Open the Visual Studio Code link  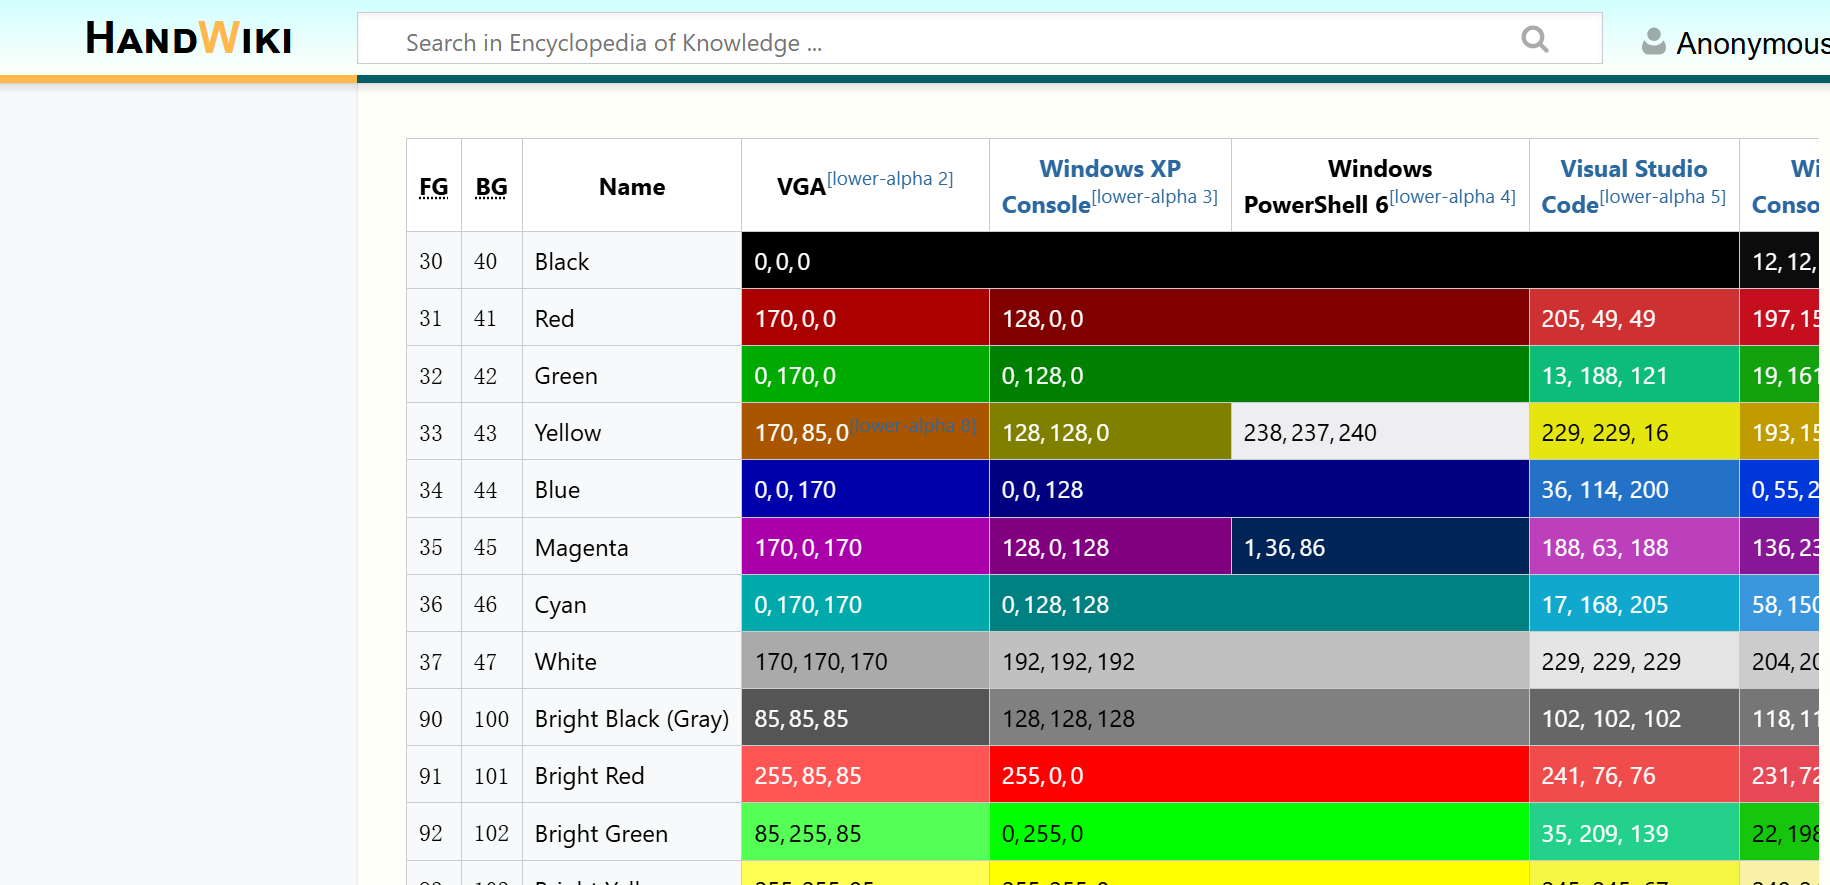[1624, 186]
